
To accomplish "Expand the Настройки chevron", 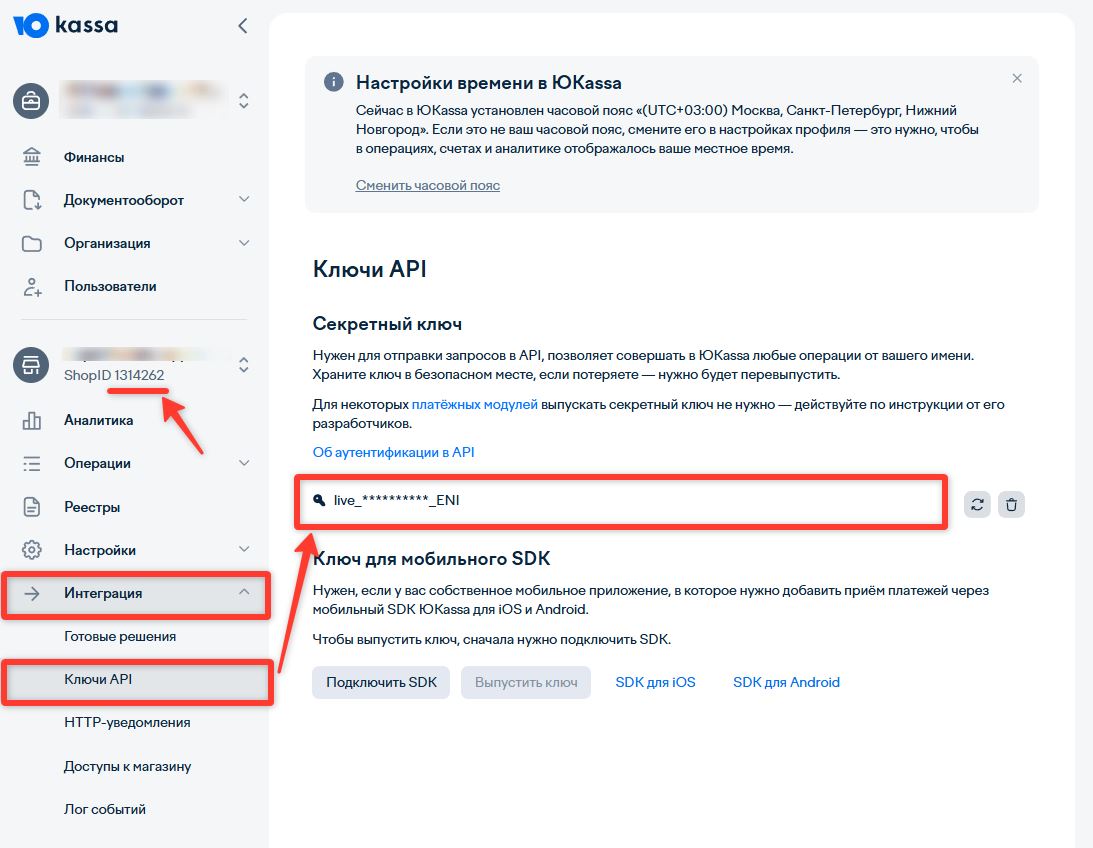I will tap(244, 549).
